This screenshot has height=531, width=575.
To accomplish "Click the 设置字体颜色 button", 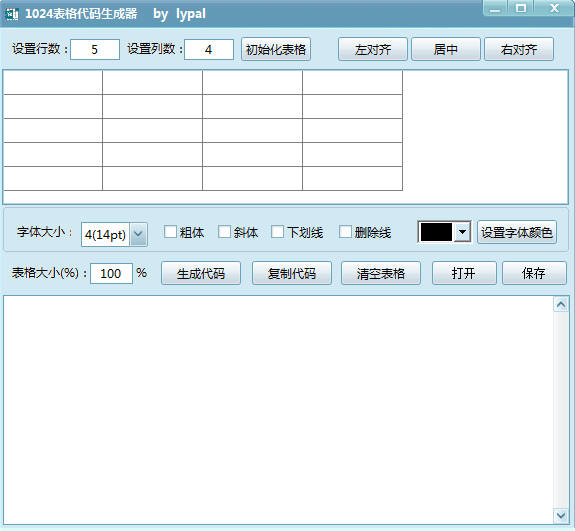I will [517, 232].
